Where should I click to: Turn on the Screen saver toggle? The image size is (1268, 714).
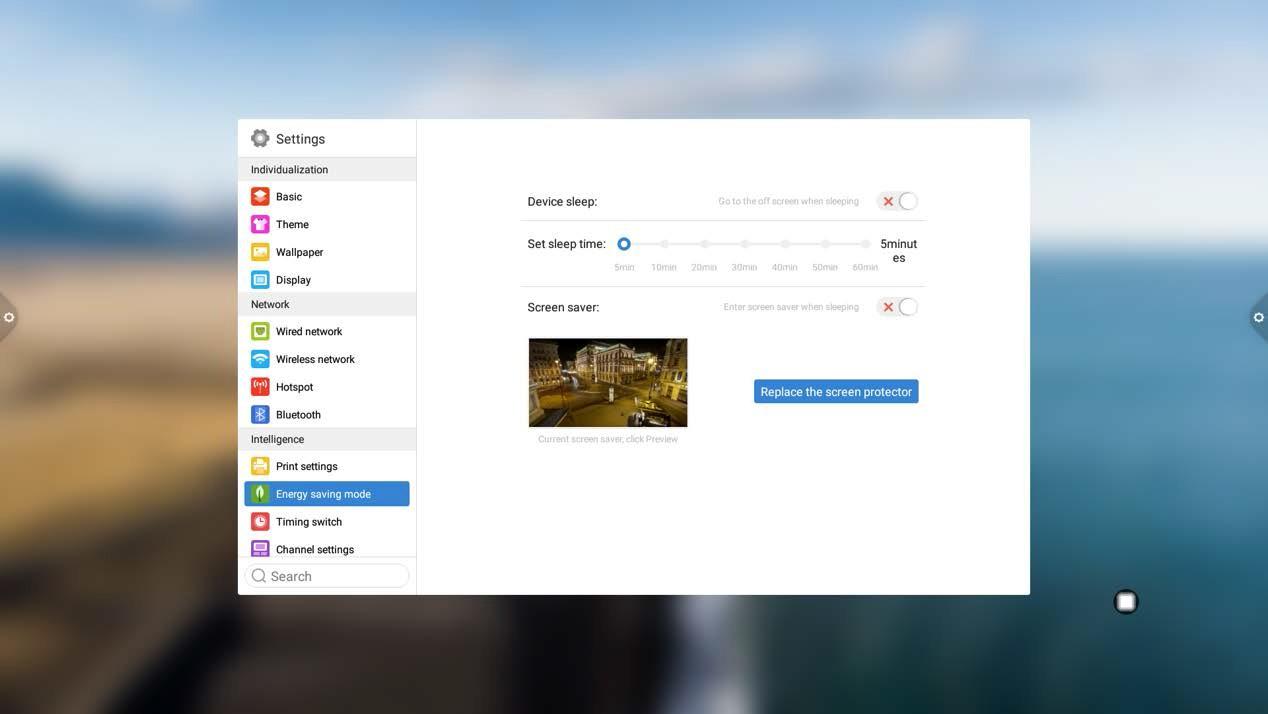pyautogui.click(x=898, y=307)
